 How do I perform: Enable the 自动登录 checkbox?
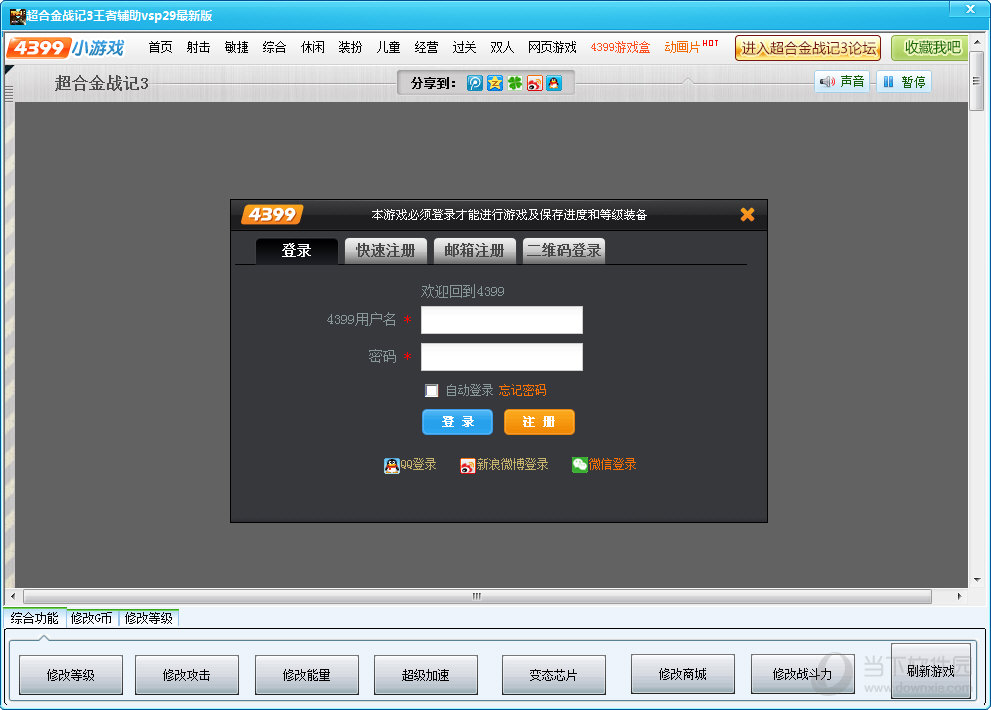(x=432, y=391)
